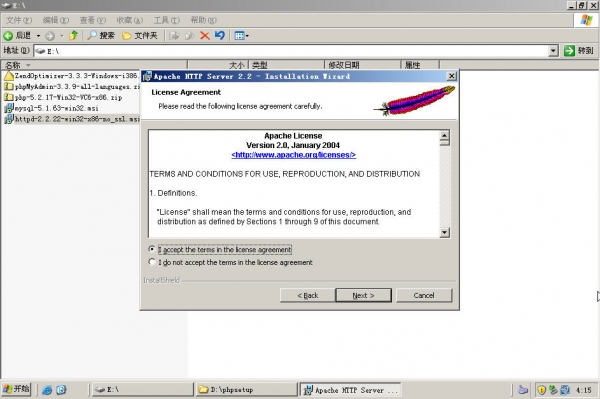600x399 pixels.
Task: Switch to D:\phpsetup taskbar window
Action: (247, 389)
